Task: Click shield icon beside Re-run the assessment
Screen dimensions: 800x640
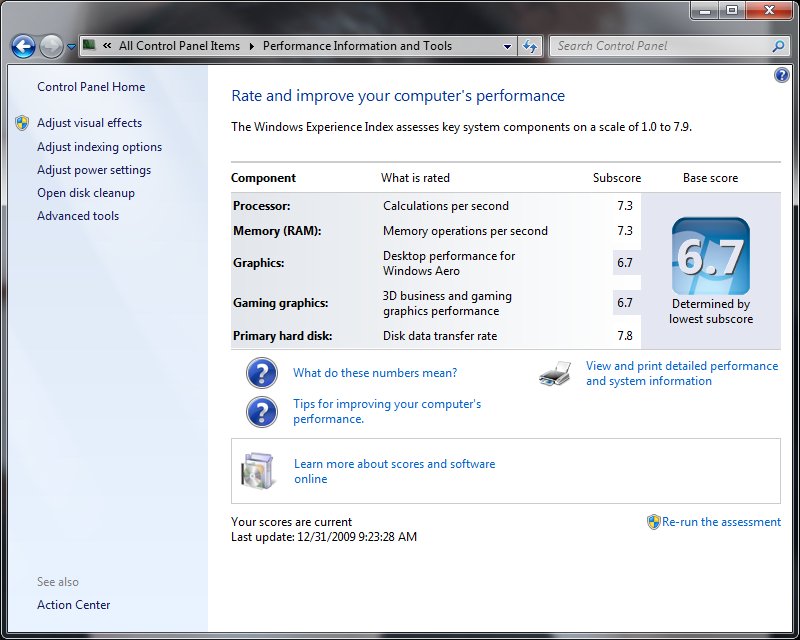Action: pos(654,522)
